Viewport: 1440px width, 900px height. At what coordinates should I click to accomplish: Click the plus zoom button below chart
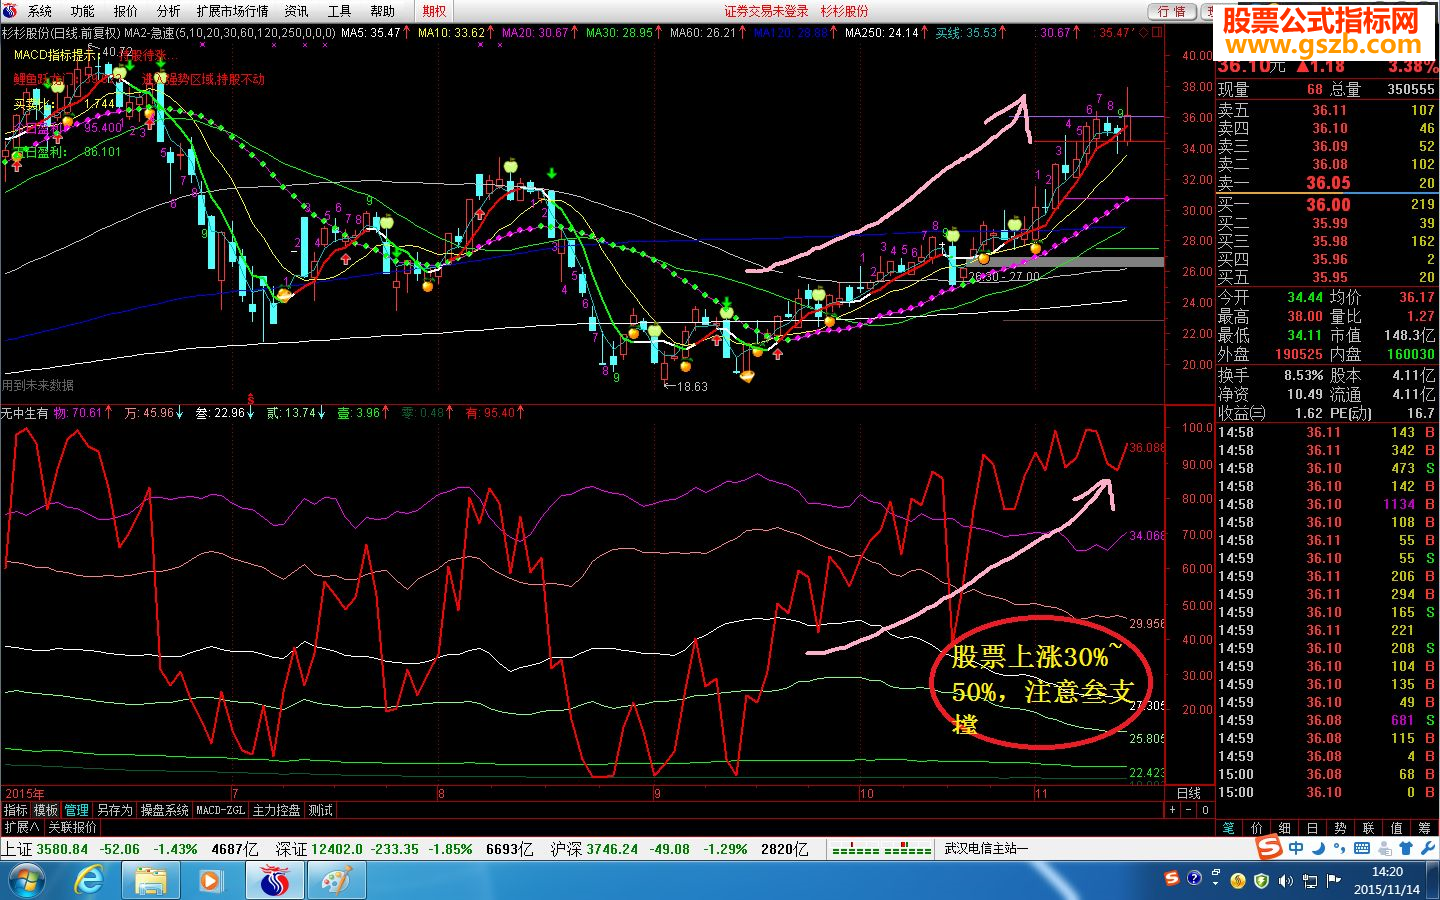[1172, 810]
